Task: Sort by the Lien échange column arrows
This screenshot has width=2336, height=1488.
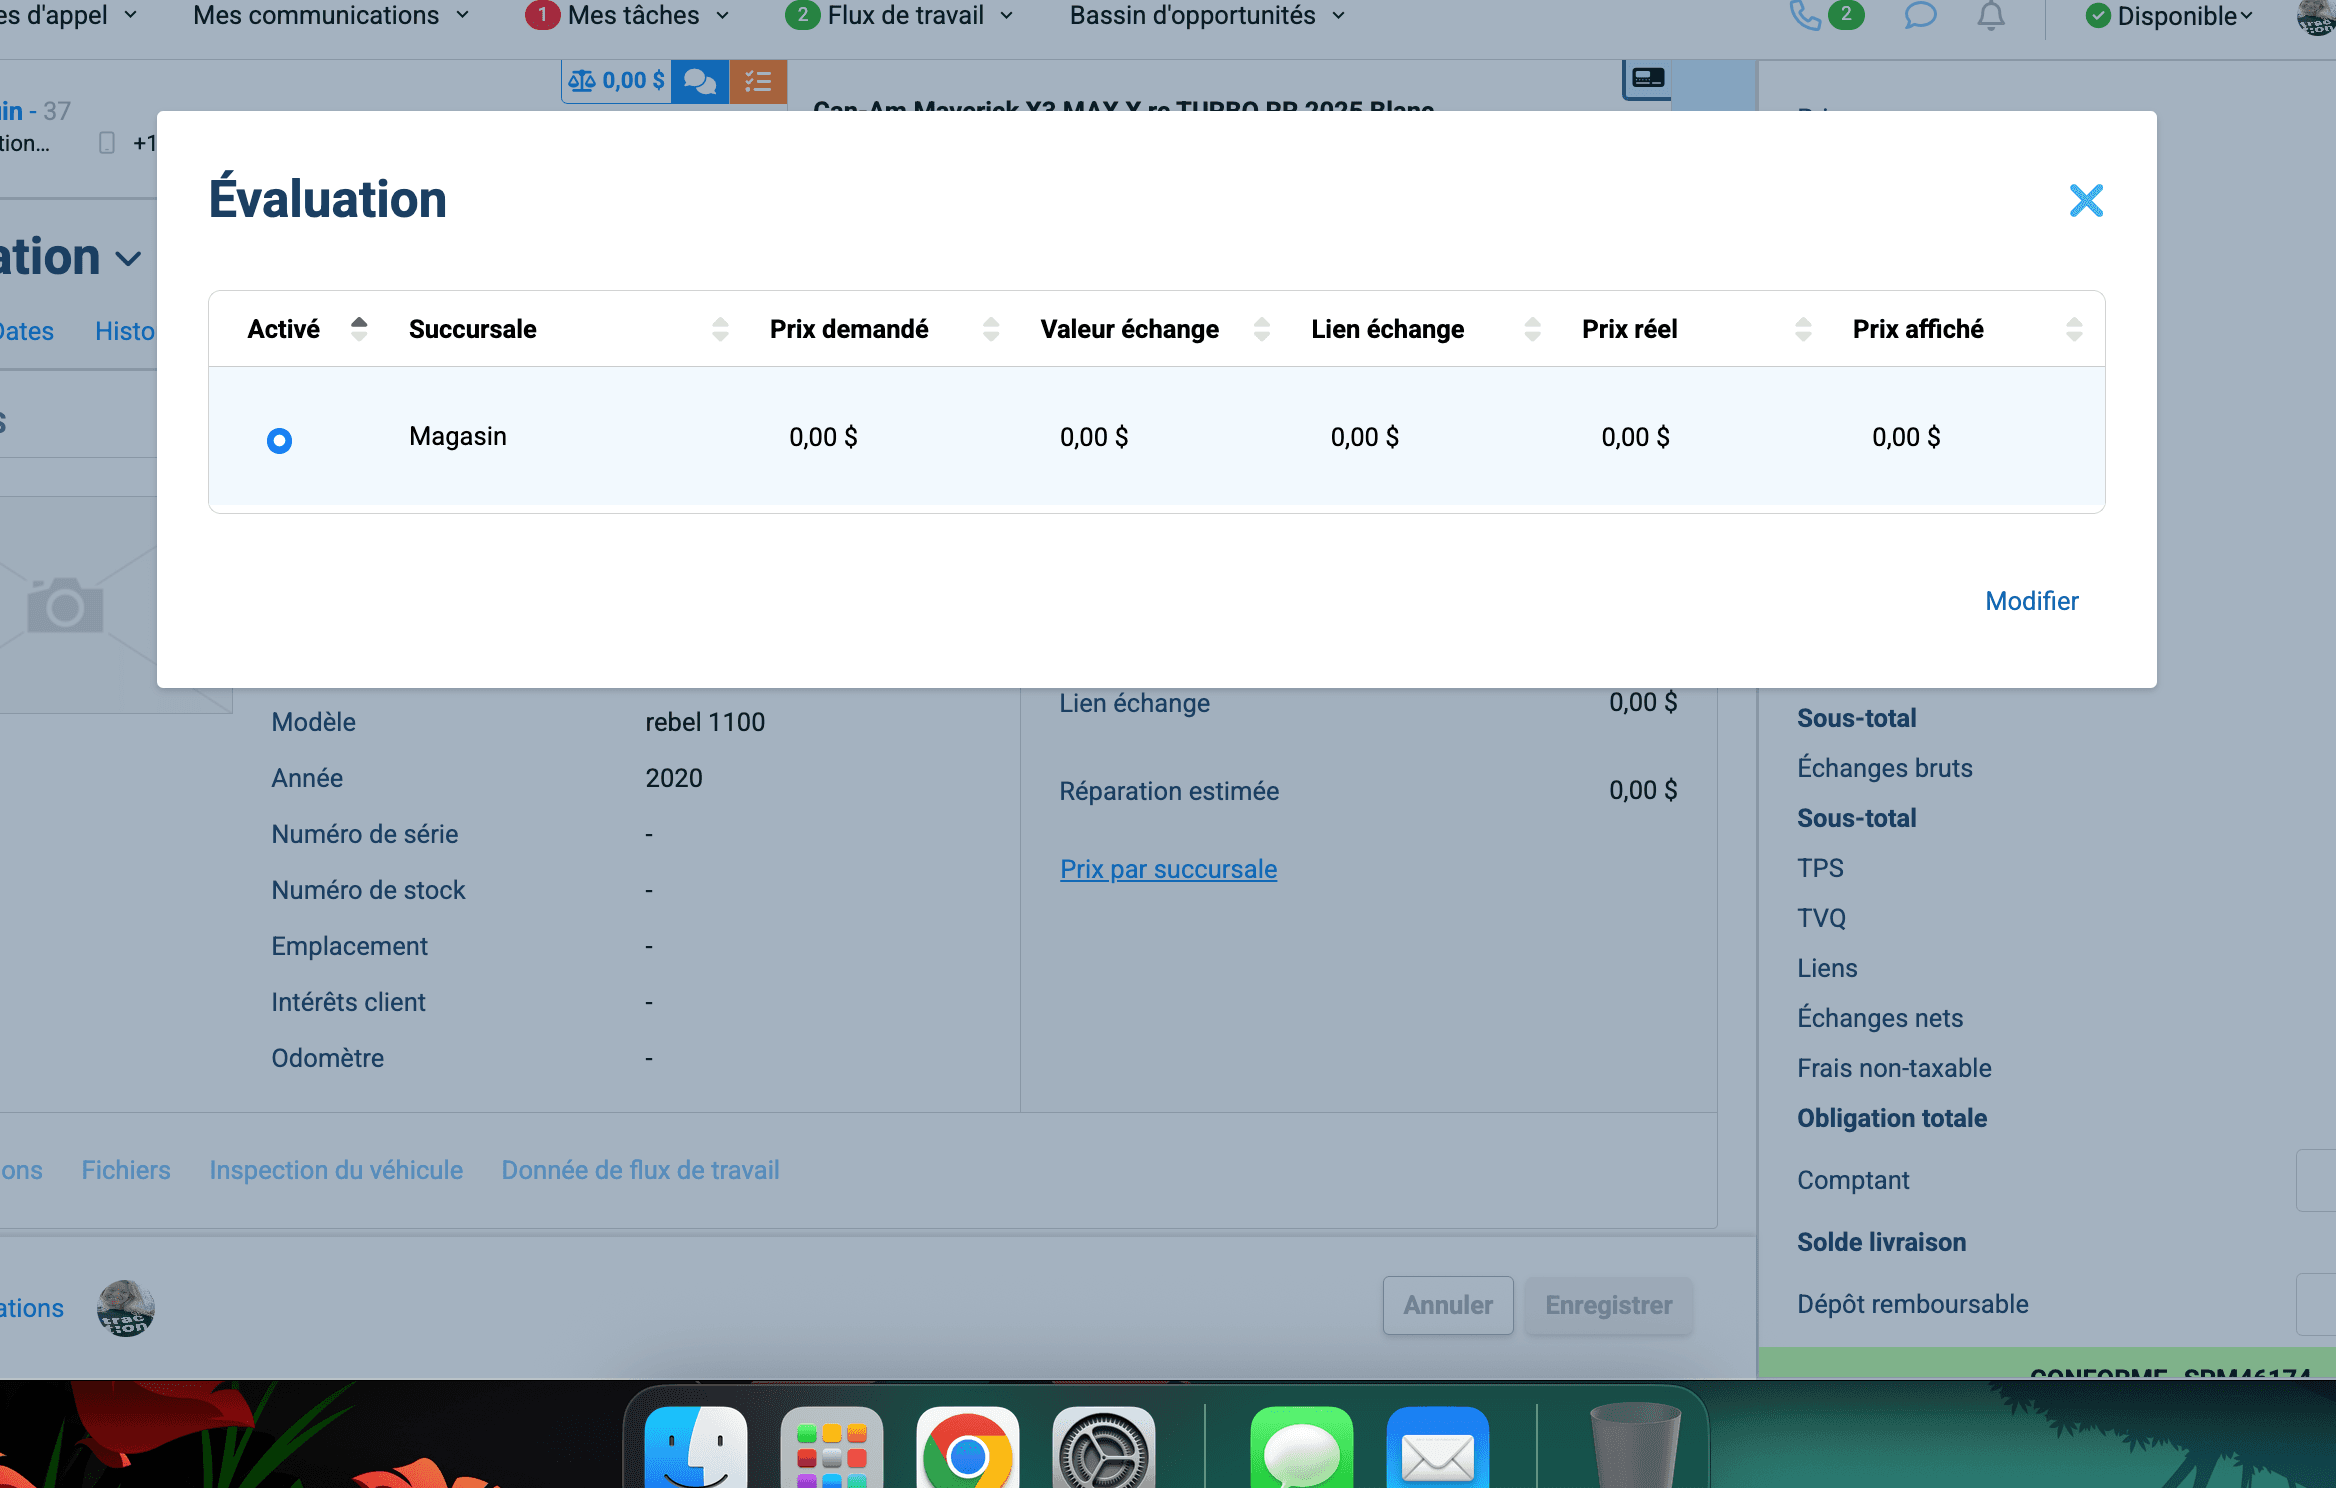Action: point(1532,329)
